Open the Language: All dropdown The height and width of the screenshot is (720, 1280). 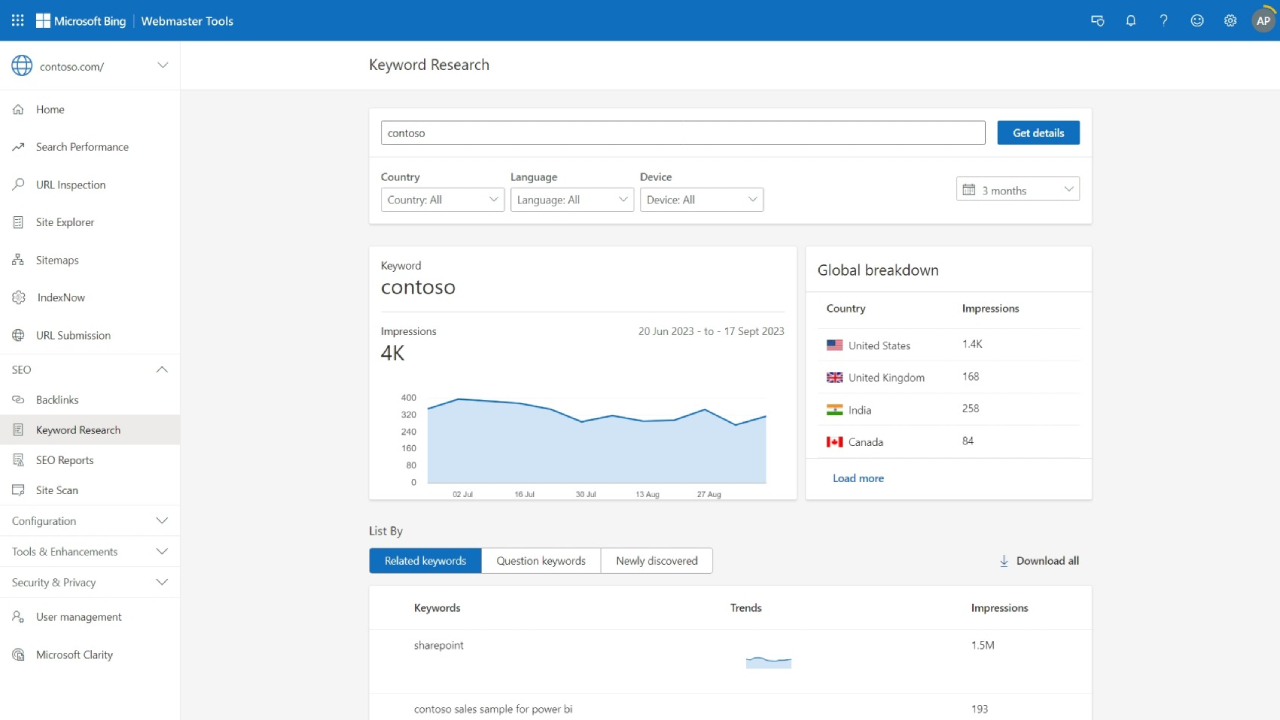[572, 200]
